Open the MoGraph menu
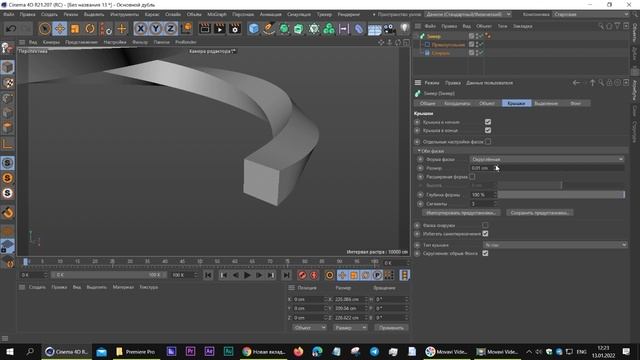Image resolution: width=640 pixels, height=360 pixels. [x=216, y=14]
